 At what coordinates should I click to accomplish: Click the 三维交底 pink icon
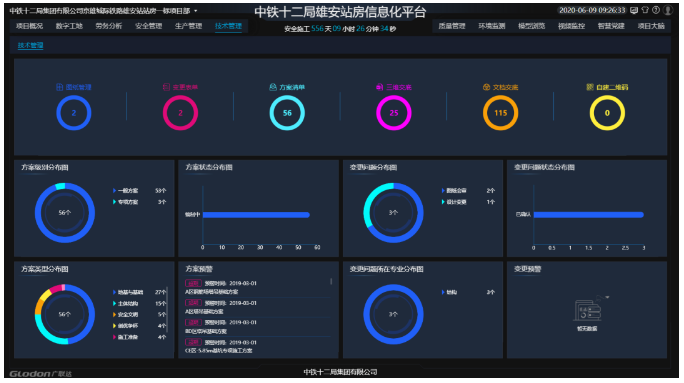tap(380, 87)
